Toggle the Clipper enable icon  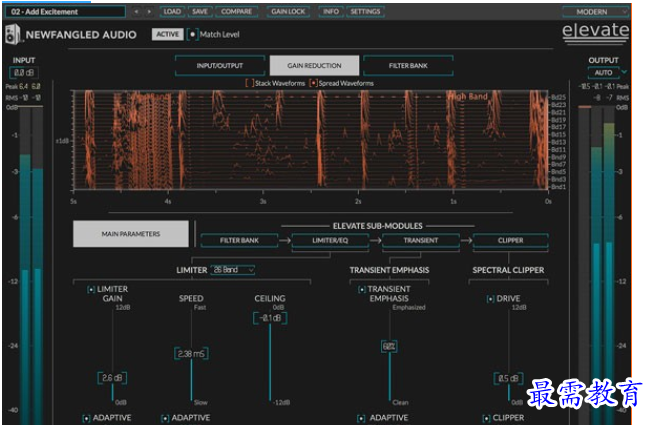[x=487, y=418]
